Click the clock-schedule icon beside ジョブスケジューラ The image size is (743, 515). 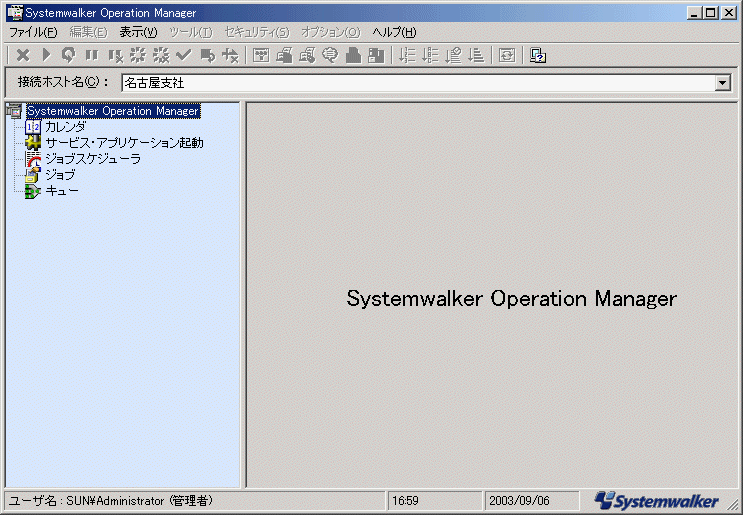click(33, 159)
